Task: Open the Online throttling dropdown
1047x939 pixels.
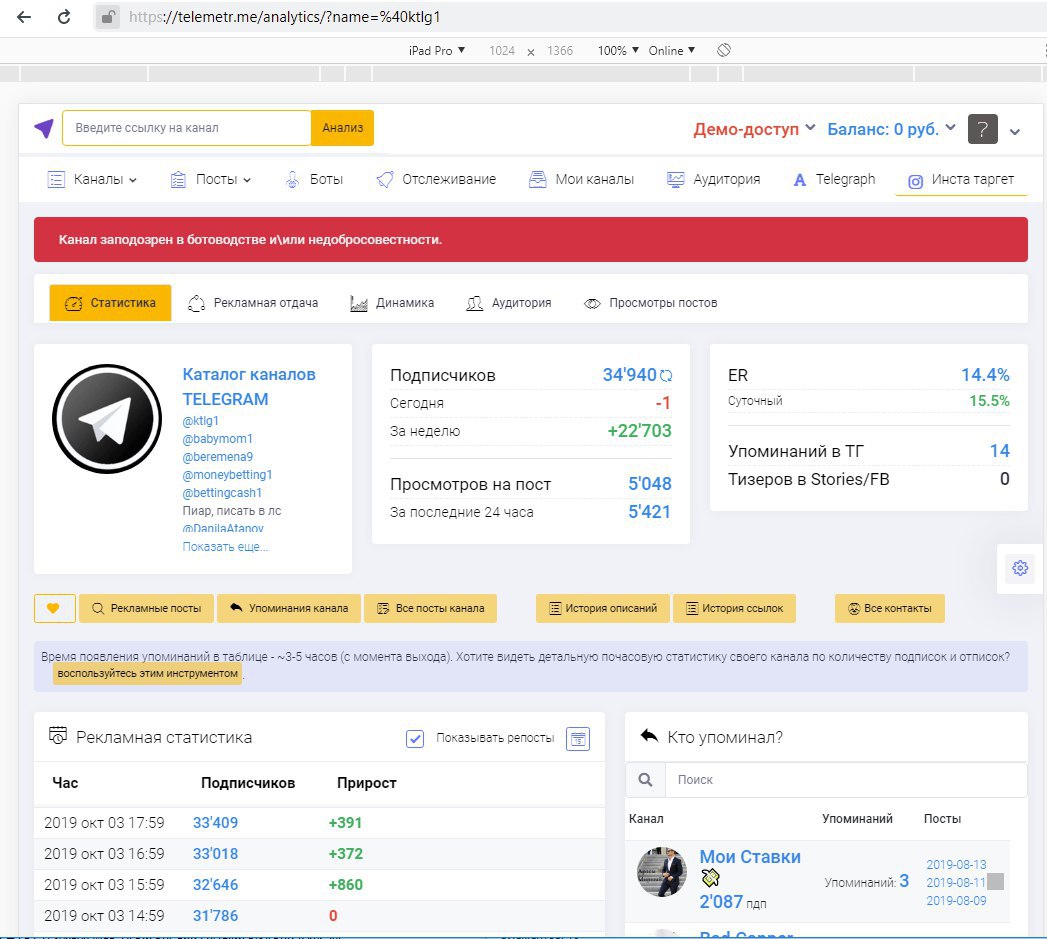Action: pyautogui.click(x=672, y=50)
